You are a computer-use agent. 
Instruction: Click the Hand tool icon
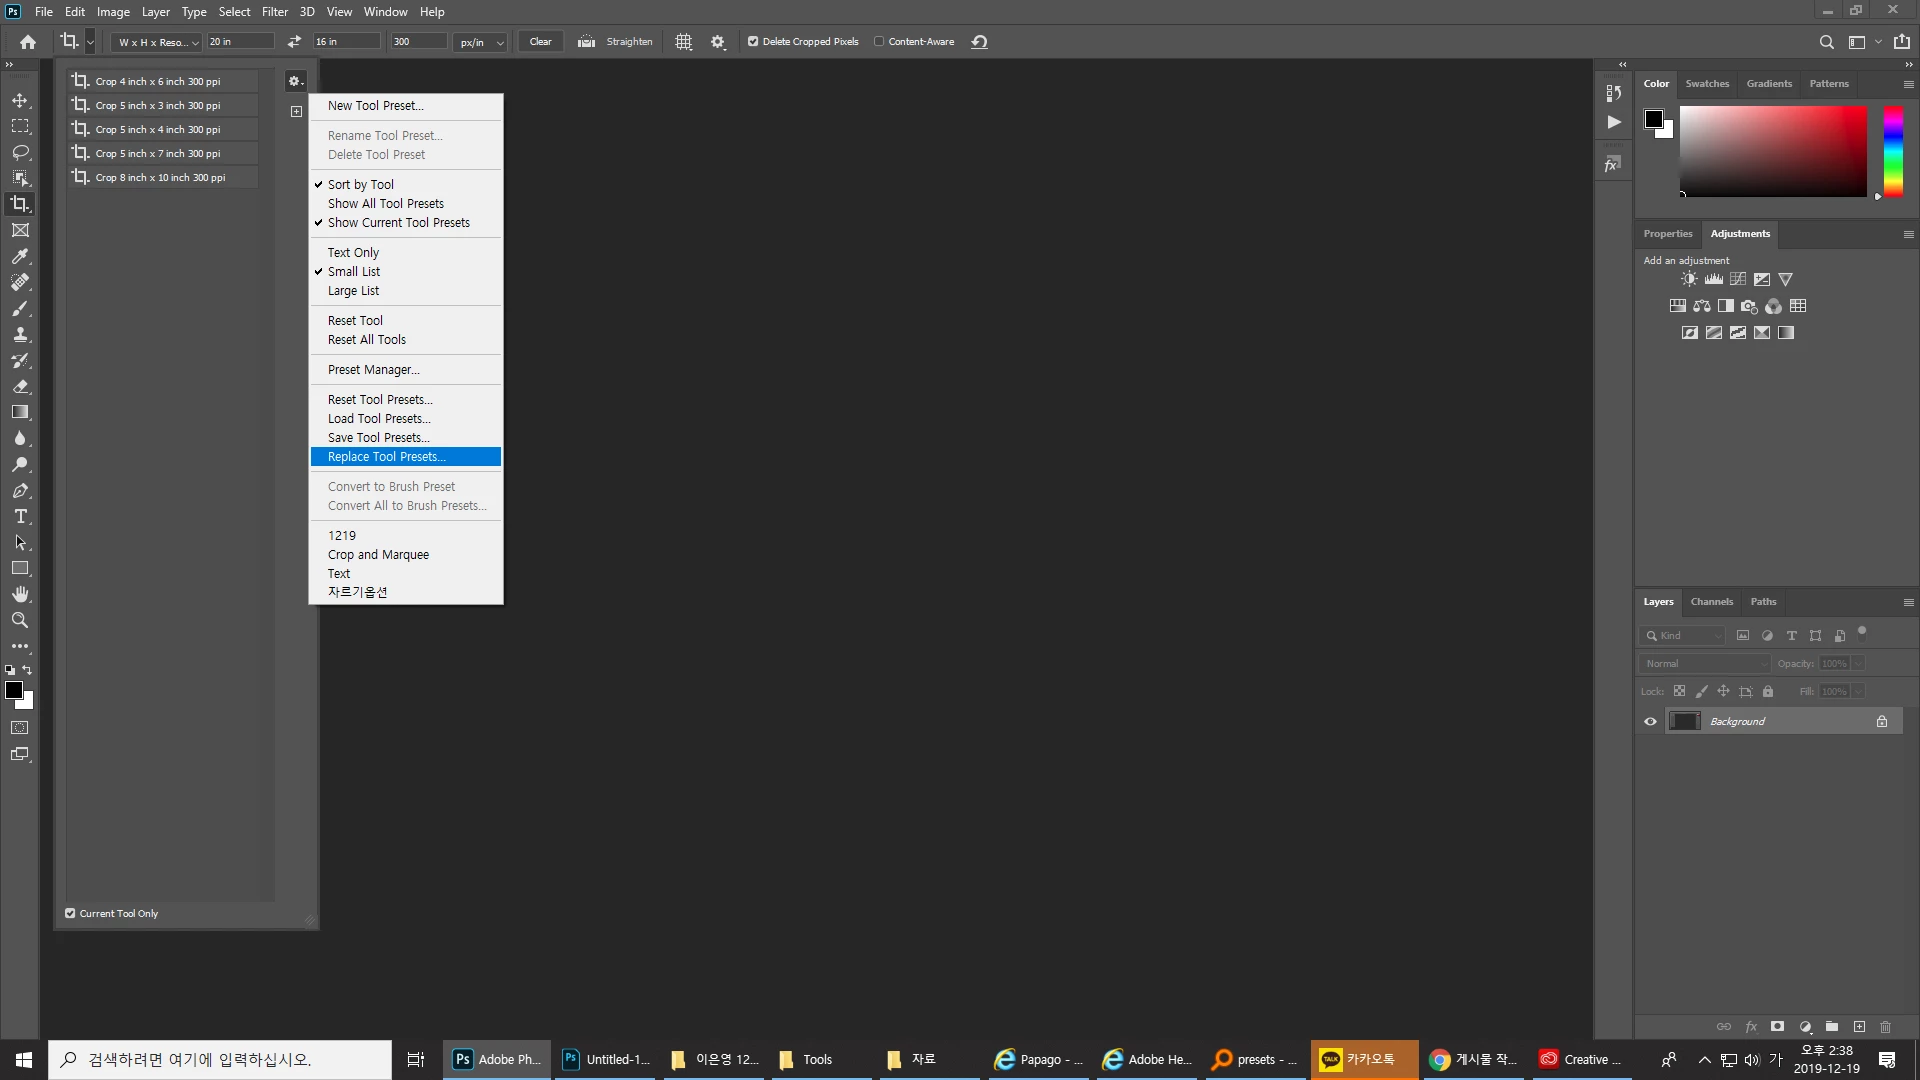(20, 594)
